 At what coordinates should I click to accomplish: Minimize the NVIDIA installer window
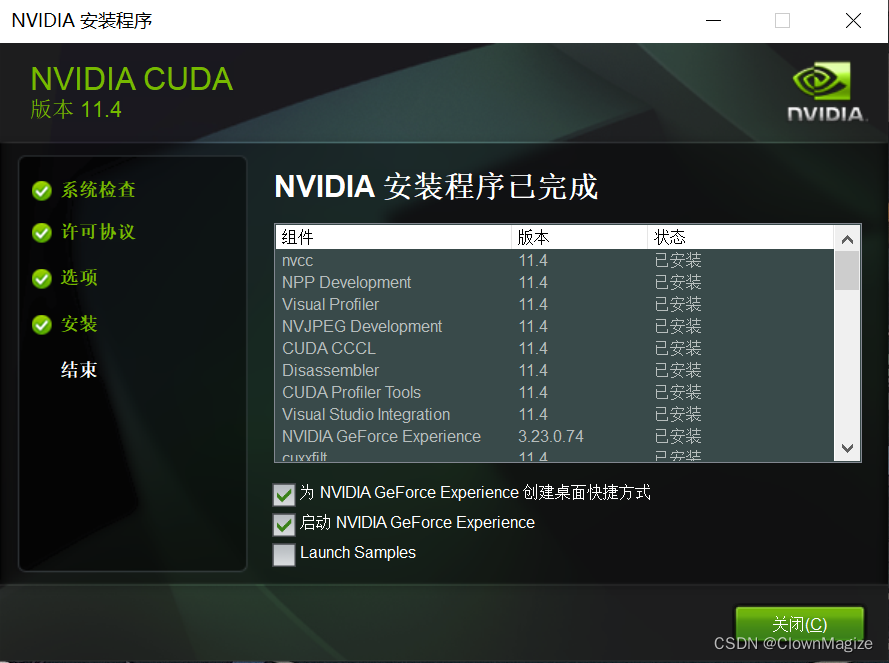click(x=713, y=21)
